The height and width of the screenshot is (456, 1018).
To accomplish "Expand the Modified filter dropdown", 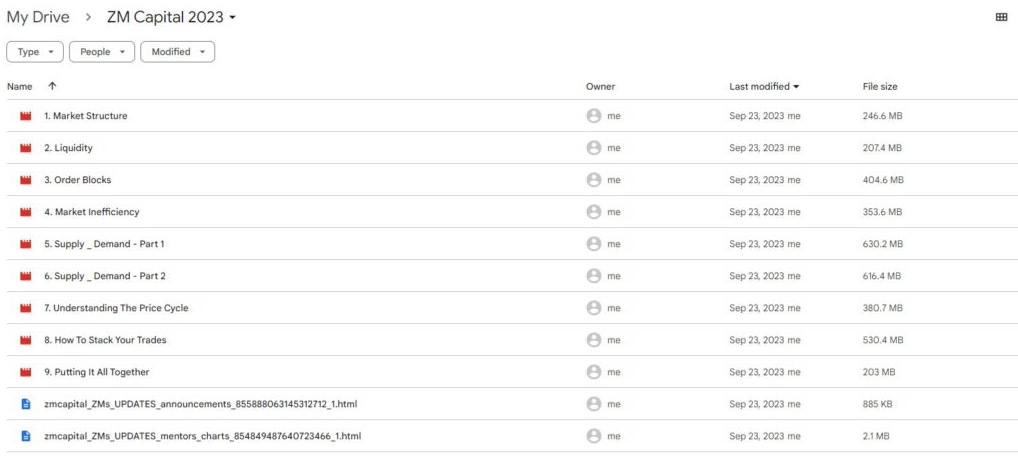I will [177, 52].
